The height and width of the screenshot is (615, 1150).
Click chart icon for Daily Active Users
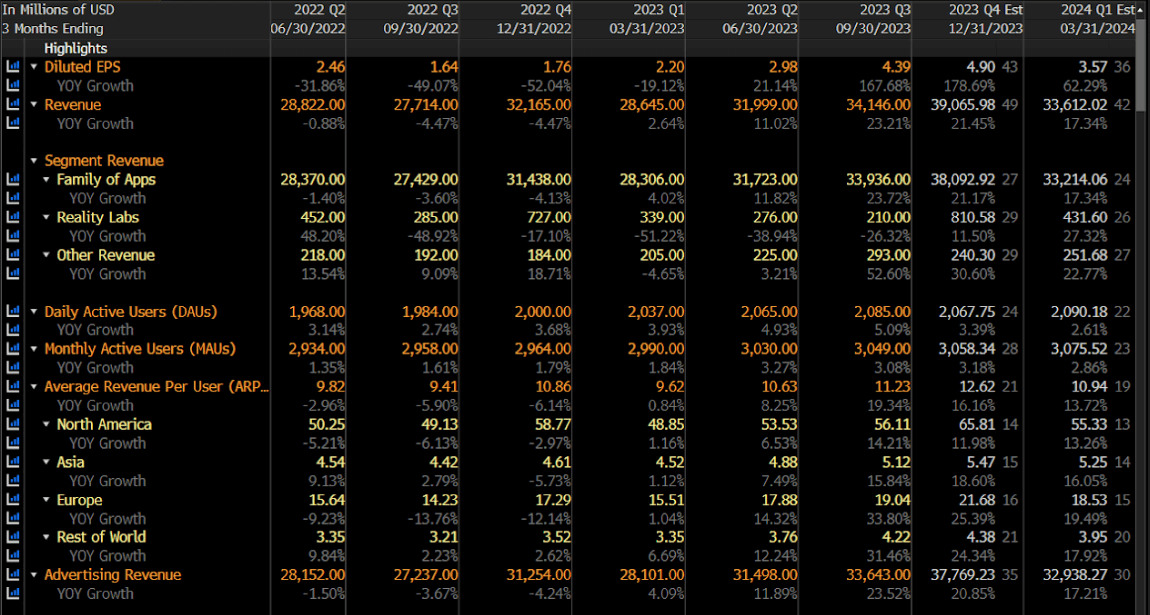[x=13, y=312]
